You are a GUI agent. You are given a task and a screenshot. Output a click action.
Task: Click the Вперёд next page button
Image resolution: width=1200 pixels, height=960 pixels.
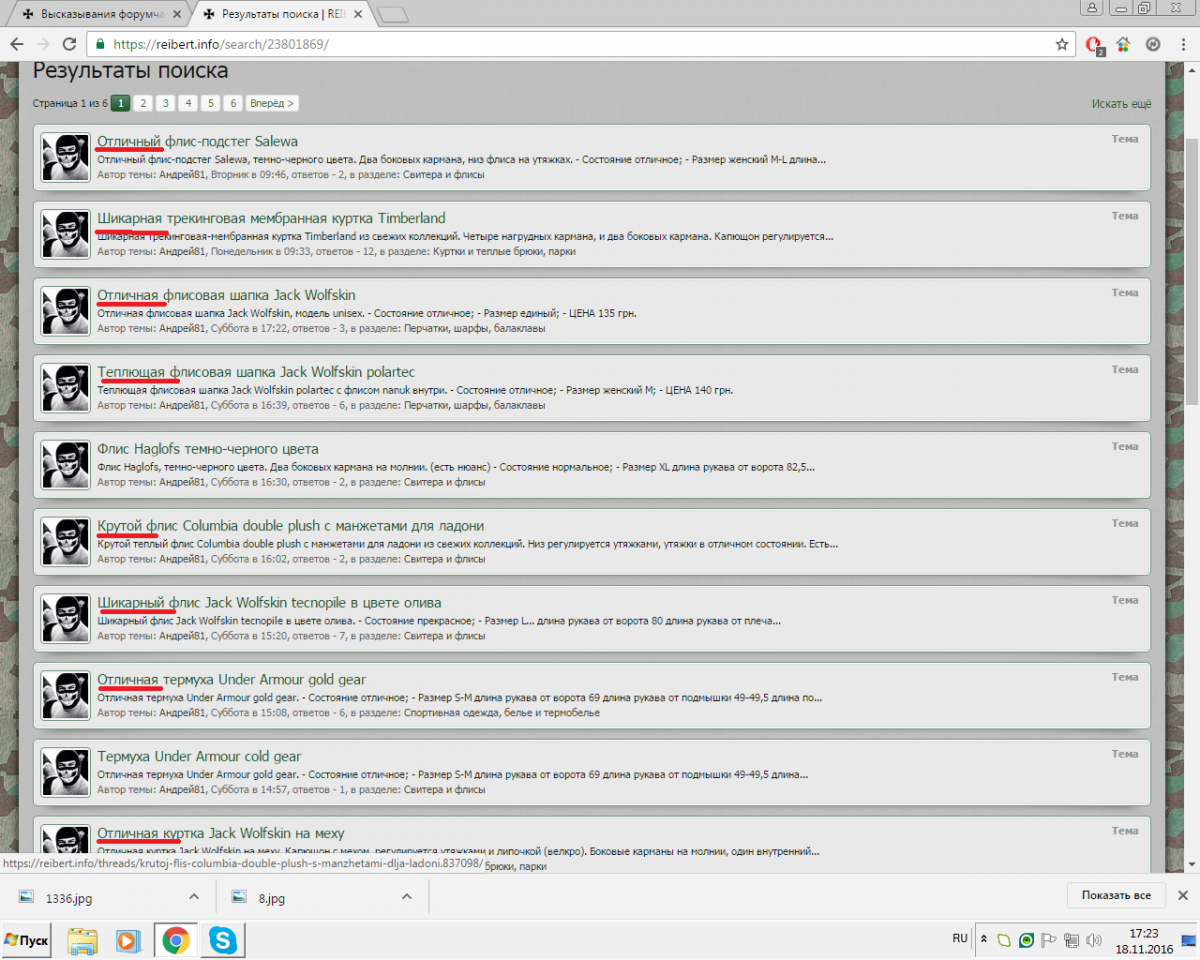click(x=272, y=103)
